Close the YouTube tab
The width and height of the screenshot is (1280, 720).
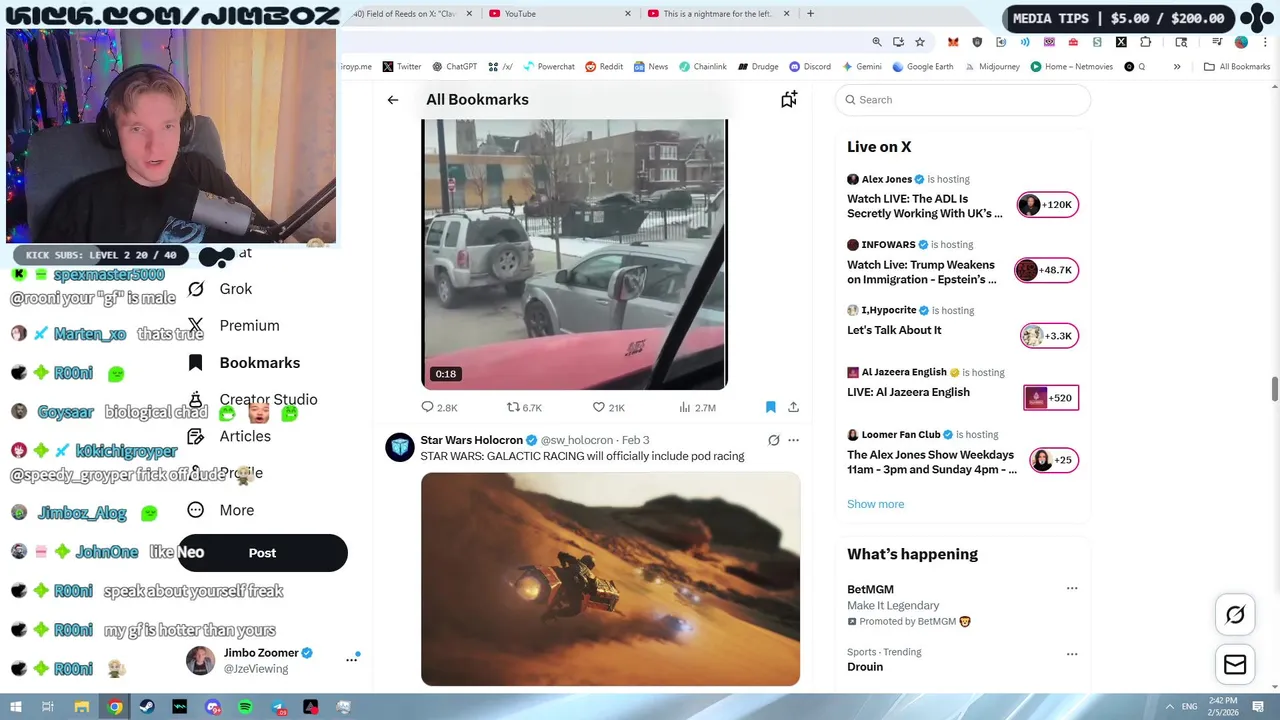[628, 14]
